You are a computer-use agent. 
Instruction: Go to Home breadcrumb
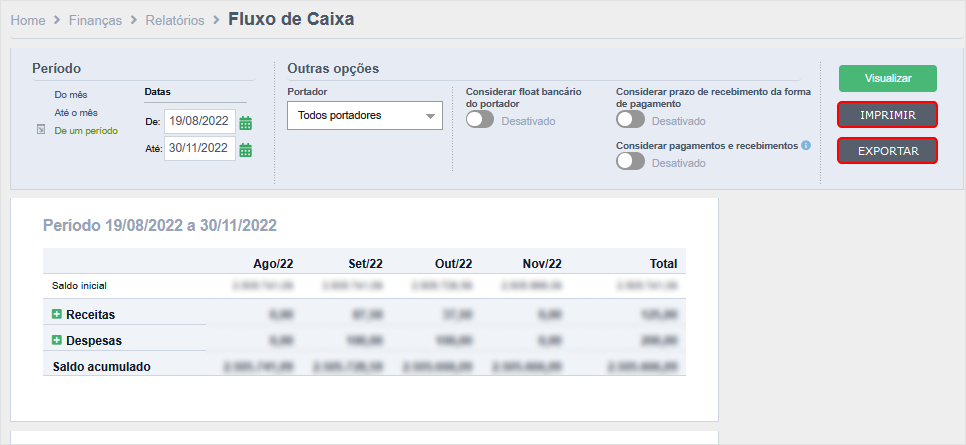[28, 20]
